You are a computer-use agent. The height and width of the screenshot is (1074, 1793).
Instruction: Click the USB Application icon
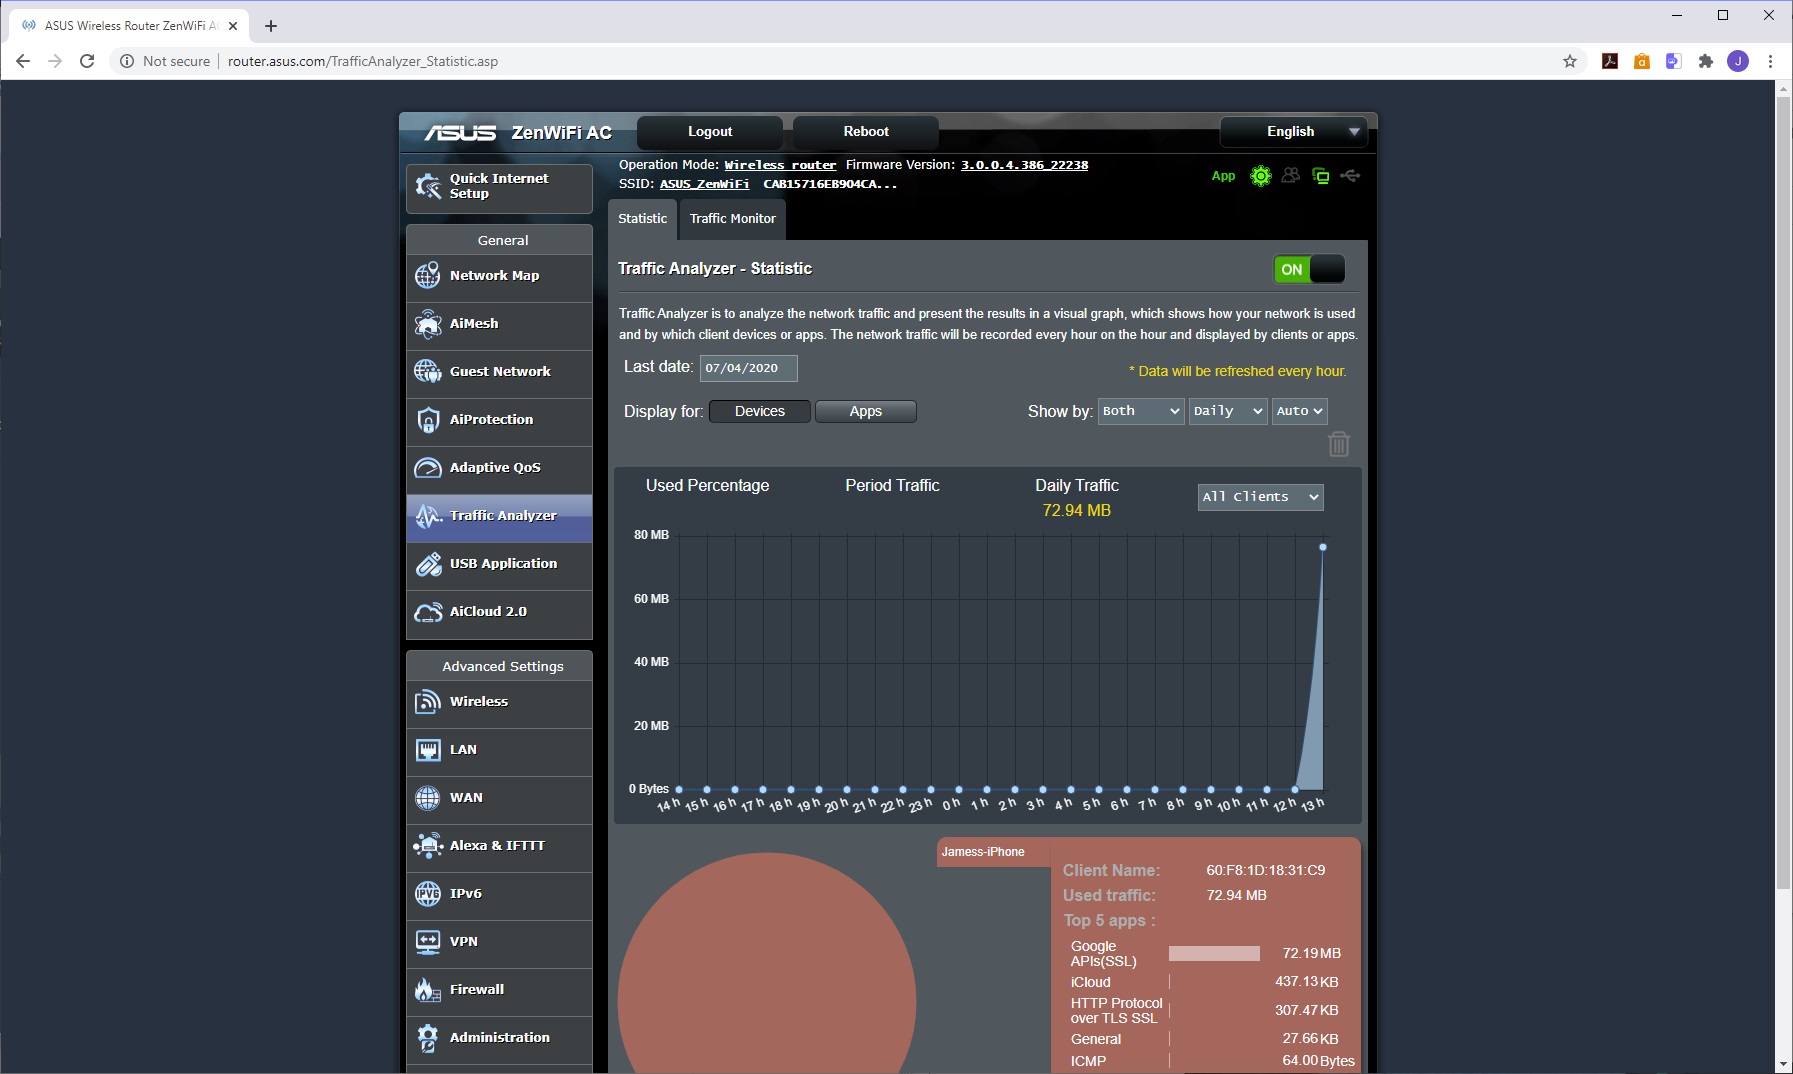point(428,563)
